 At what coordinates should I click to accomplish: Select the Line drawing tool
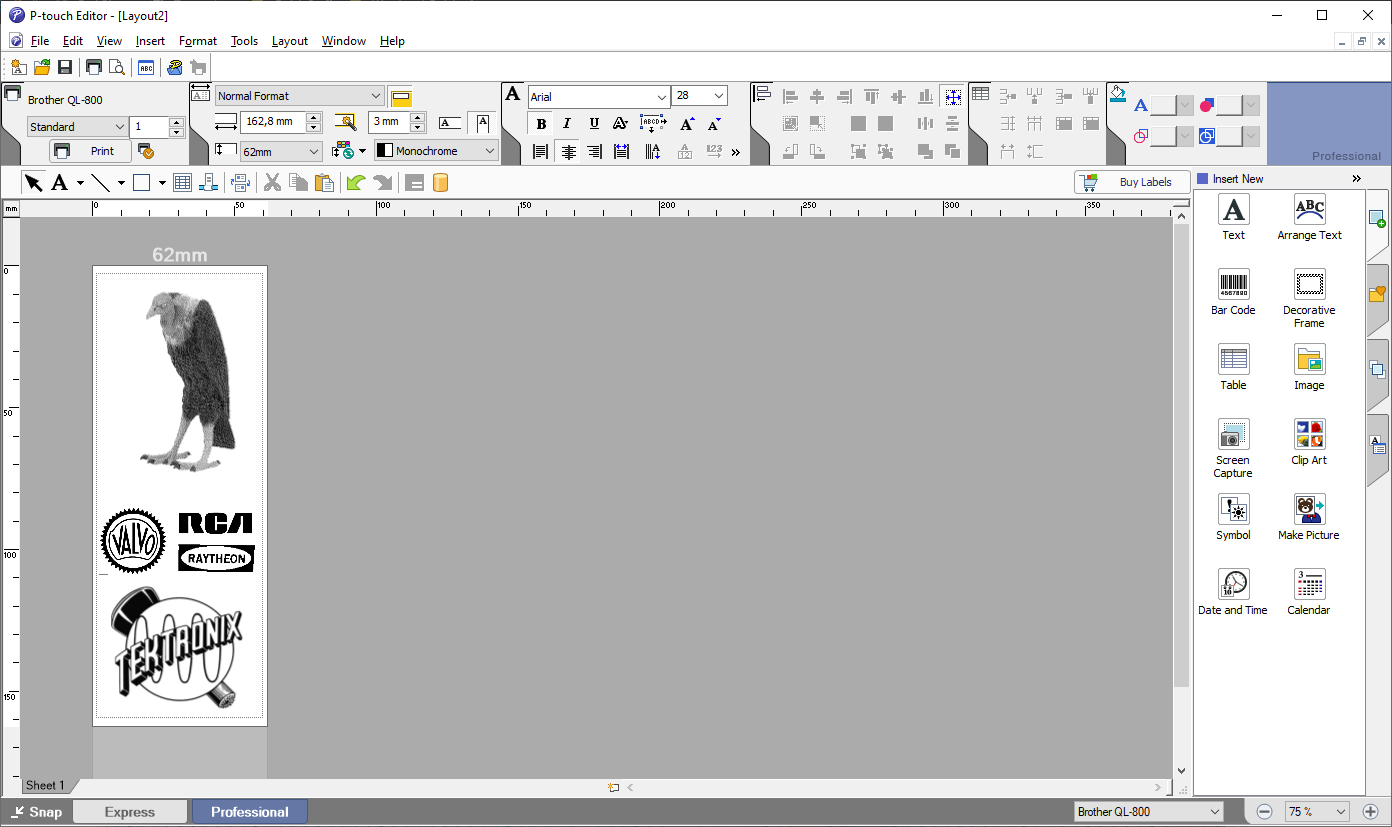pyautogui.click(x=101, y=183)
